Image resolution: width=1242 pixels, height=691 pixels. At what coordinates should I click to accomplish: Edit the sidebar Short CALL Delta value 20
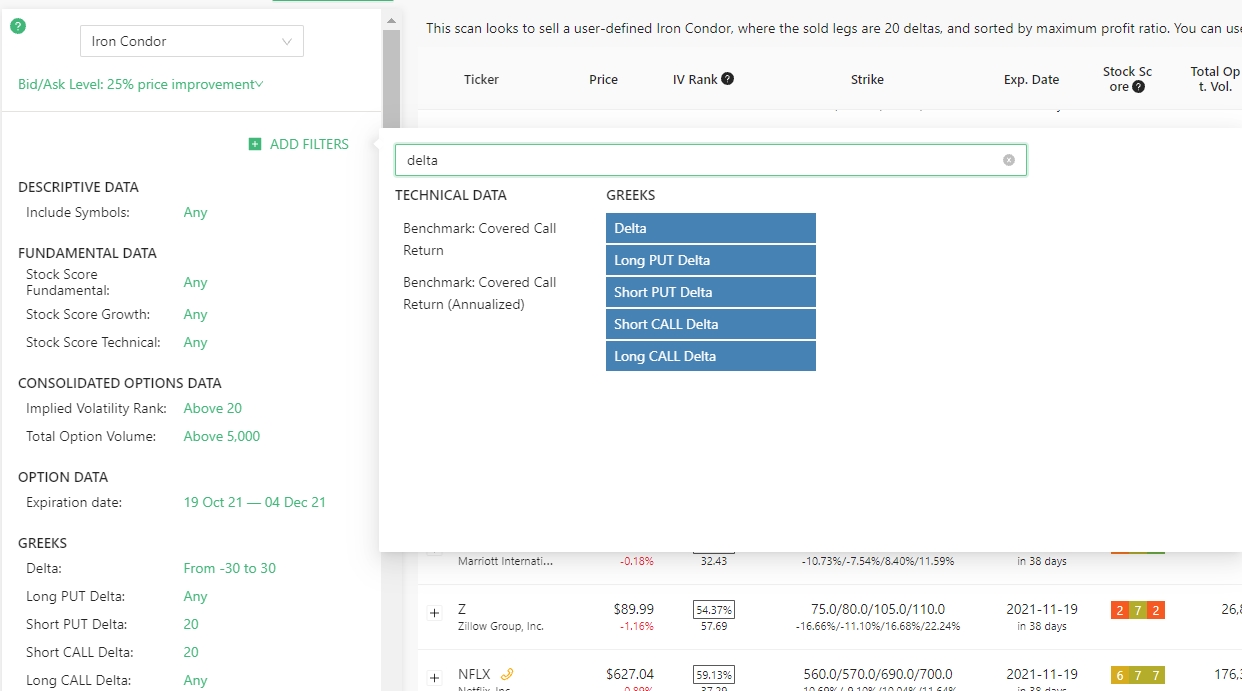[x=191, y=652]
